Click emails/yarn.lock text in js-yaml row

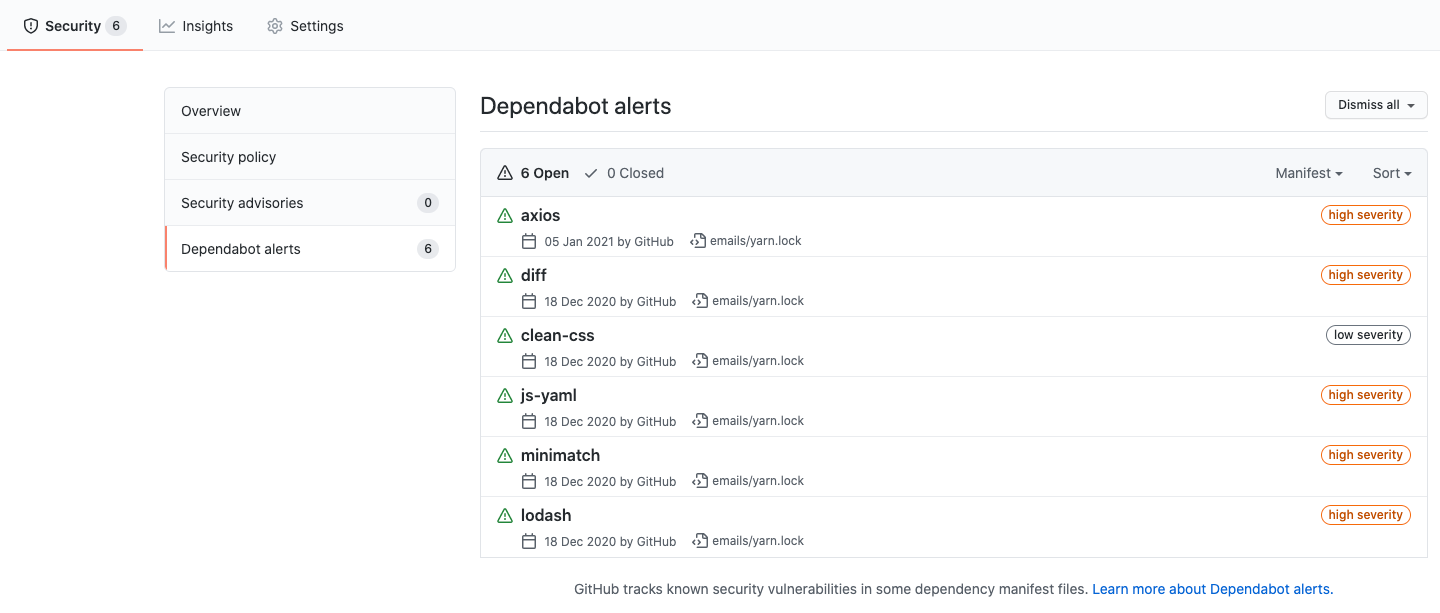pos(758,421)
